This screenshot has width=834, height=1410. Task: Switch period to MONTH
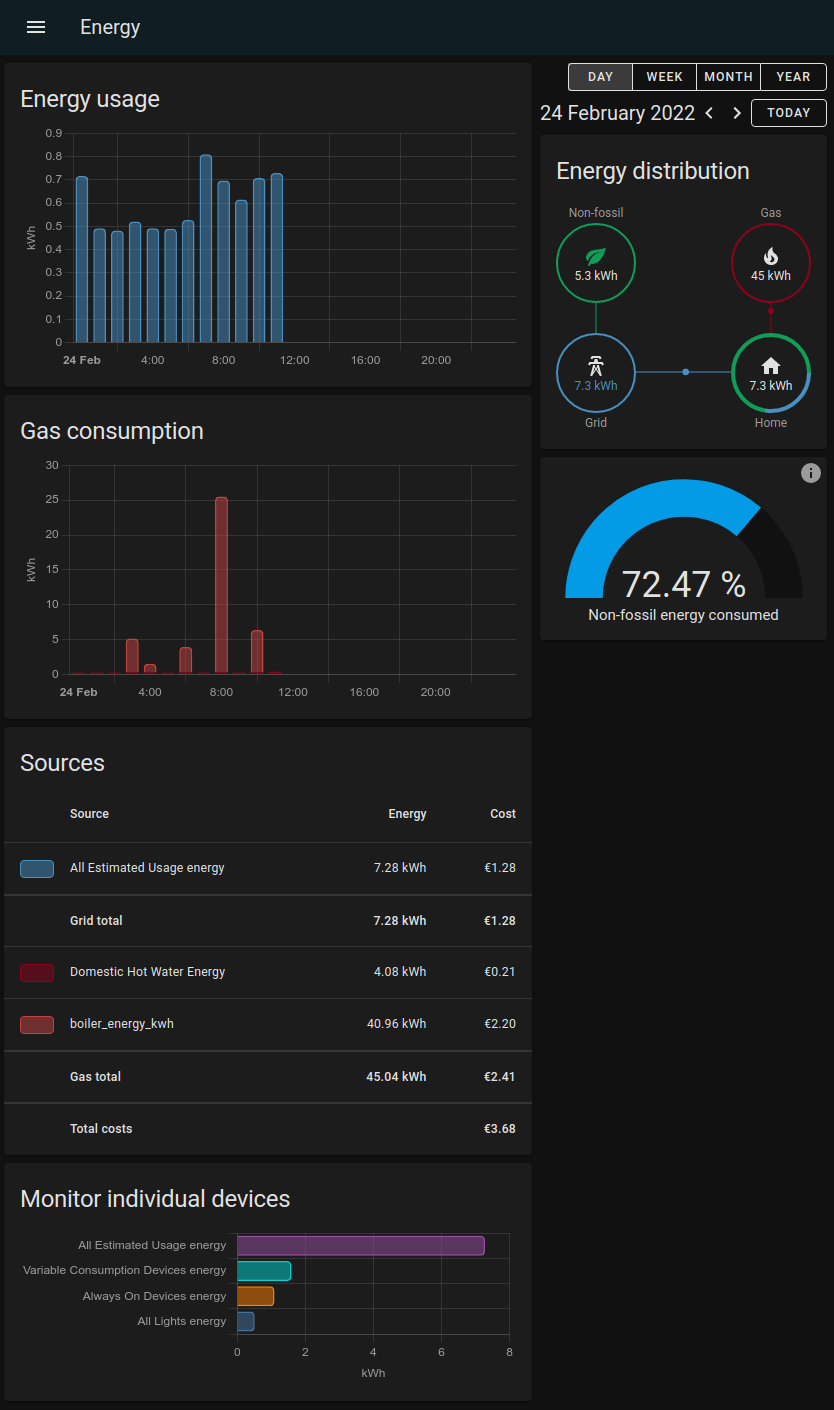[x=728, y=77]
